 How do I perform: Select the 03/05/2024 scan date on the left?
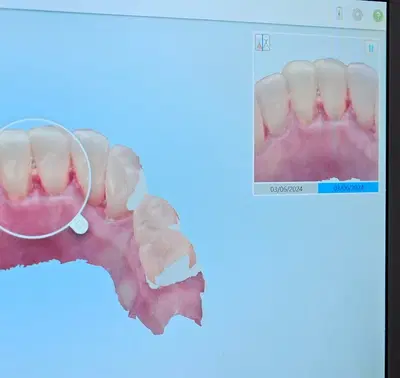(x=286, y=189)
